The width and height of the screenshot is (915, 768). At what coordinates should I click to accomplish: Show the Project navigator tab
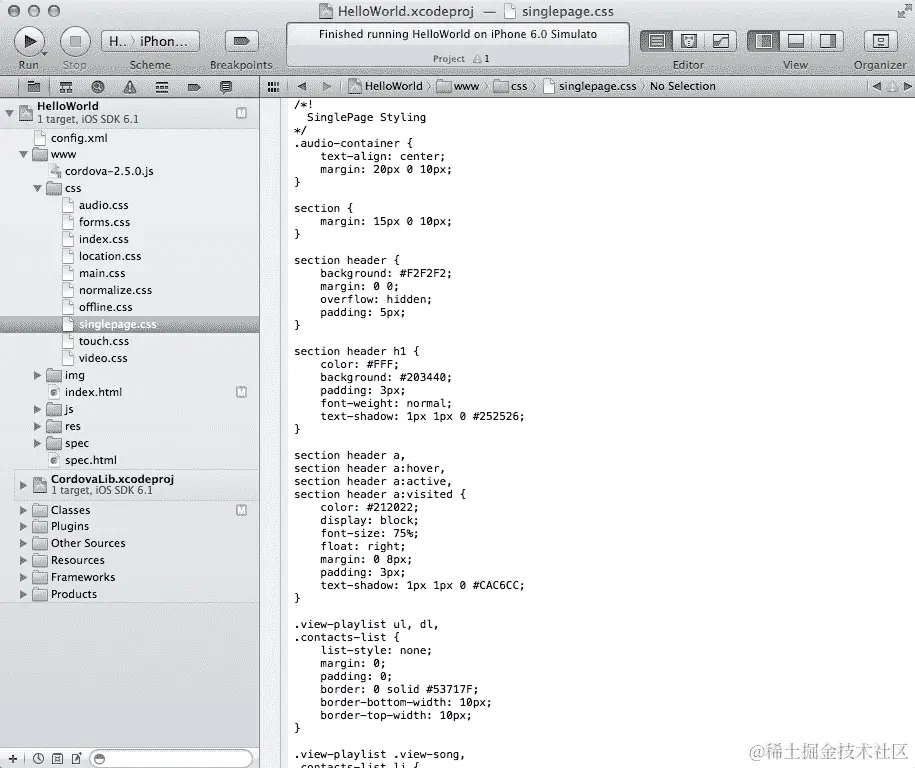34,88
